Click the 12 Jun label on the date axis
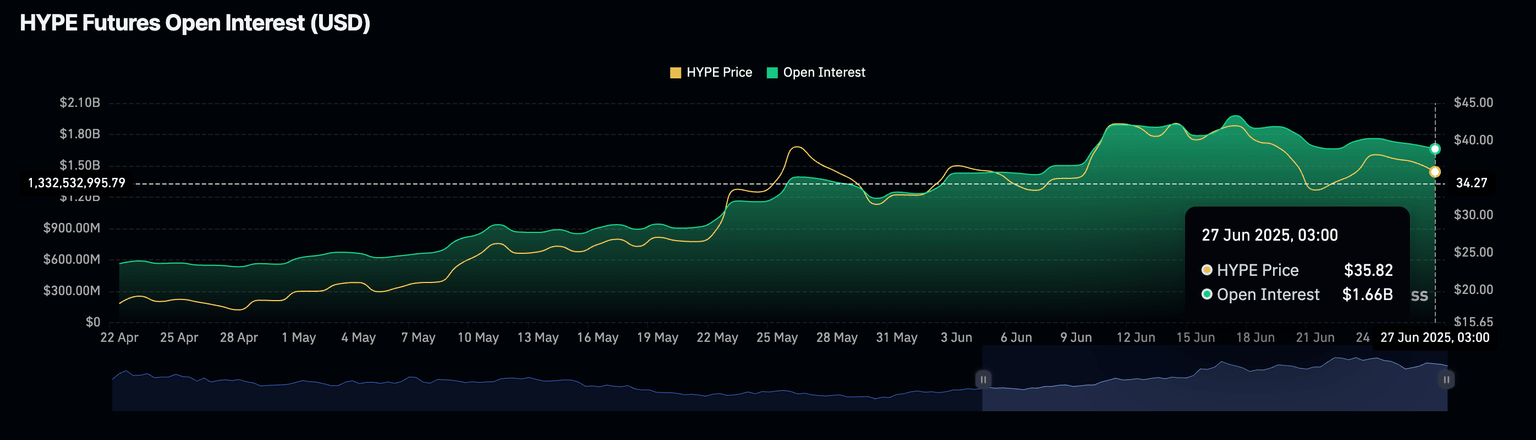Viewport: 1536px width, 440px height. (x=1136, y=338)
